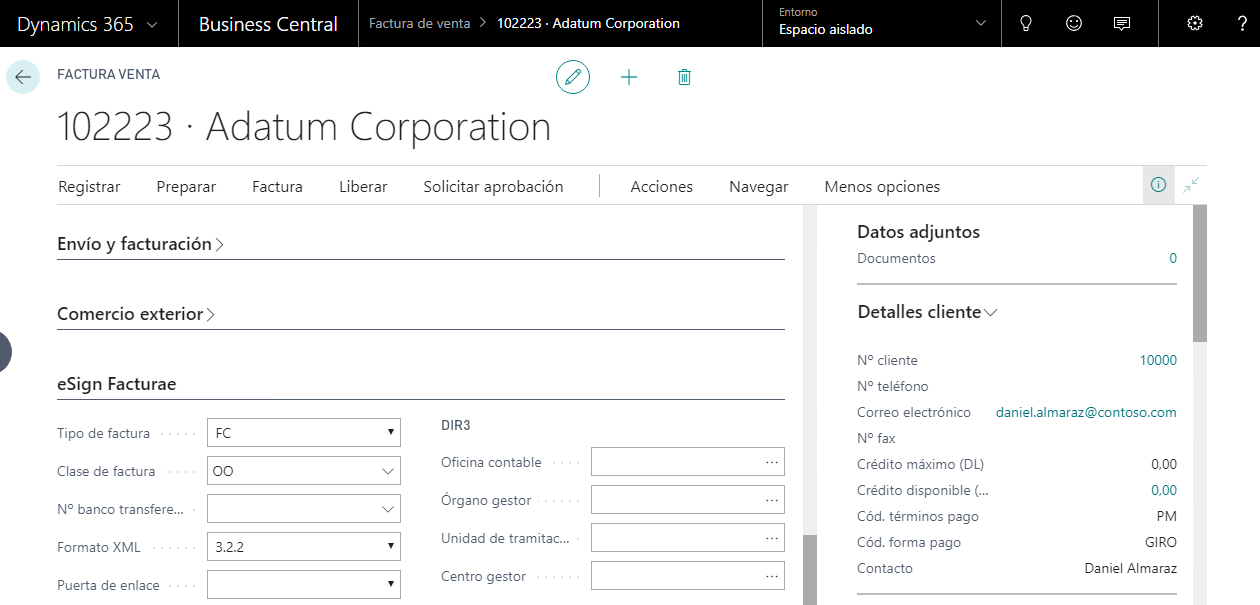Open the Liberar menu
The image size is (1260, 605).
[363, 187]
